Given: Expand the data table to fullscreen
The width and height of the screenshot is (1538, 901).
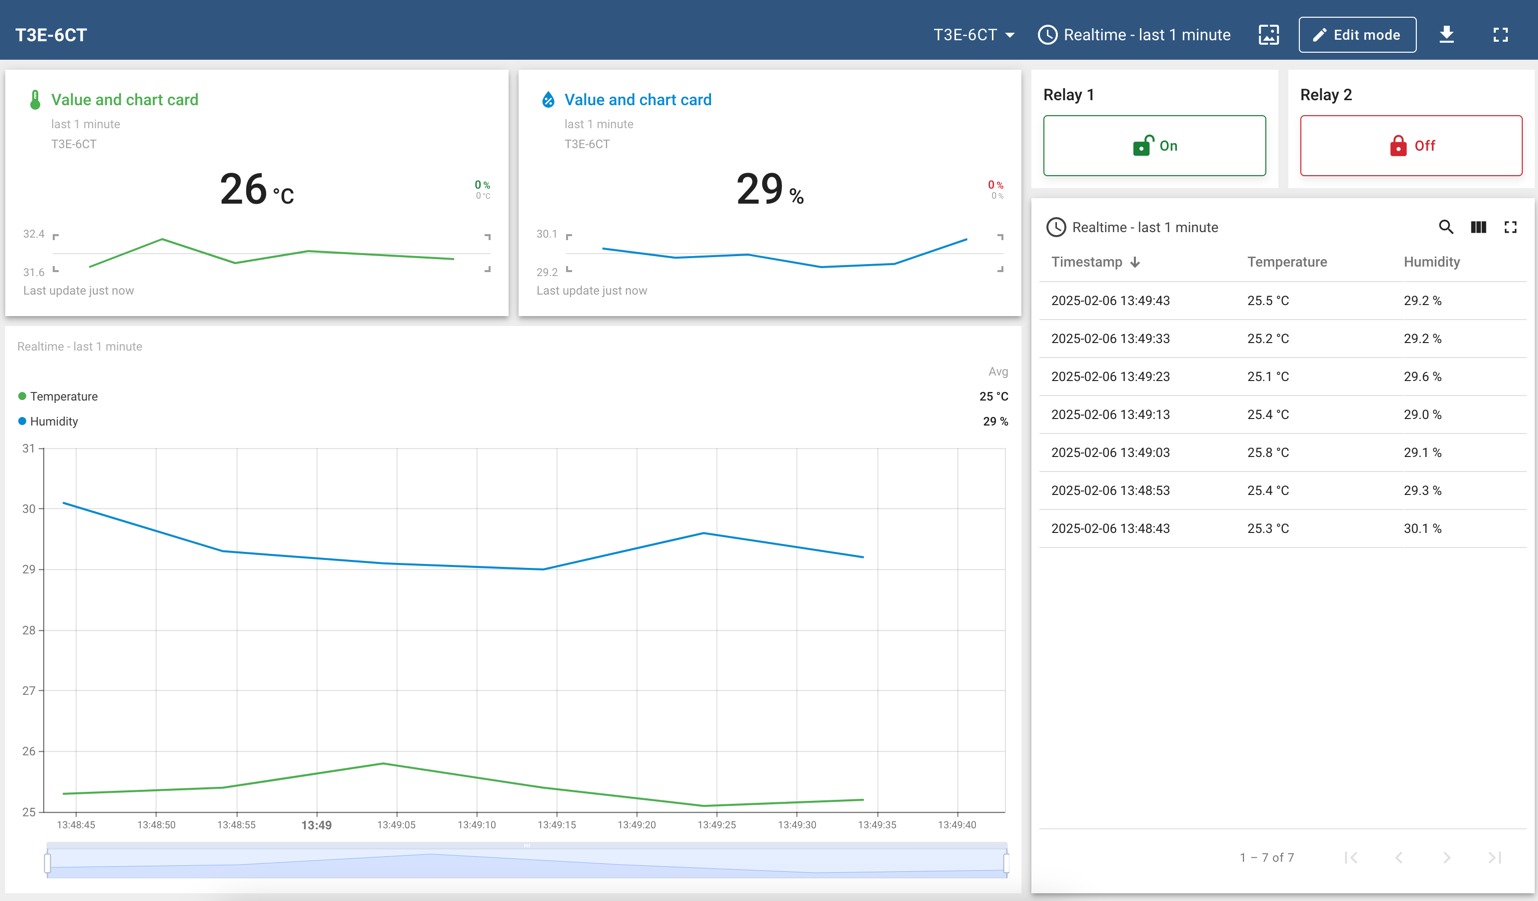Looking at the screenshot, I should click(1510, 227).
